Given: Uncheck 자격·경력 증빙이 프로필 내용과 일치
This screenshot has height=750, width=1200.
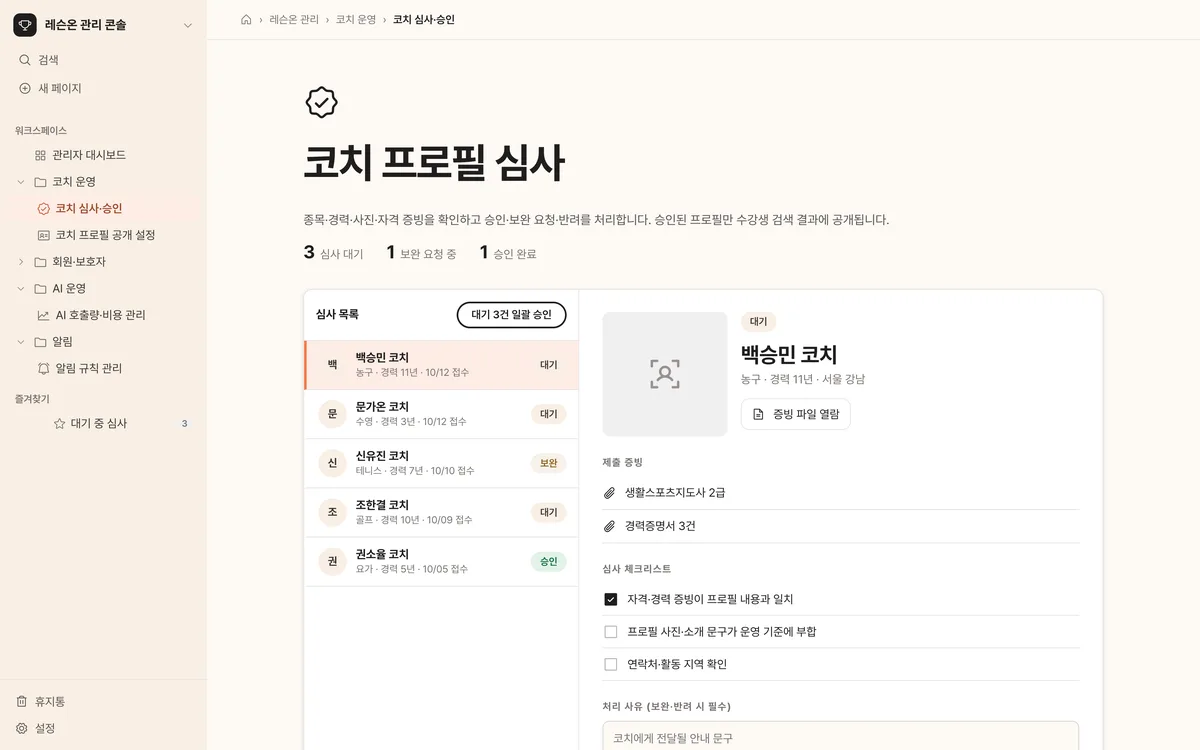Looking at the screenshot, I should pos(611,599).
